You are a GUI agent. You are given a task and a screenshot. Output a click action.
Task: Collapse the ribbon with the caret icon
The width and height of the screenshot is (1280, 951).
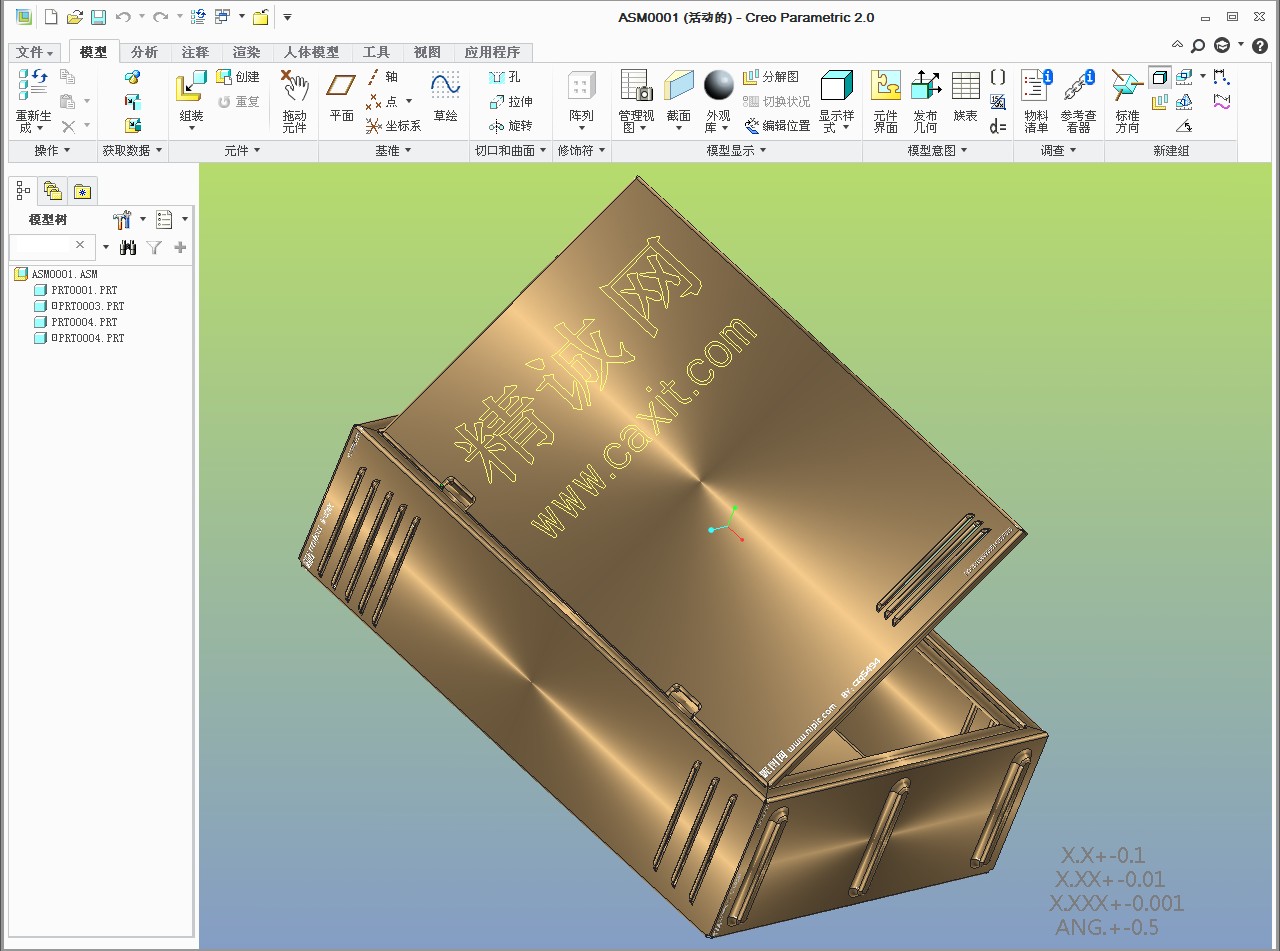click(x=1177, y=45)
